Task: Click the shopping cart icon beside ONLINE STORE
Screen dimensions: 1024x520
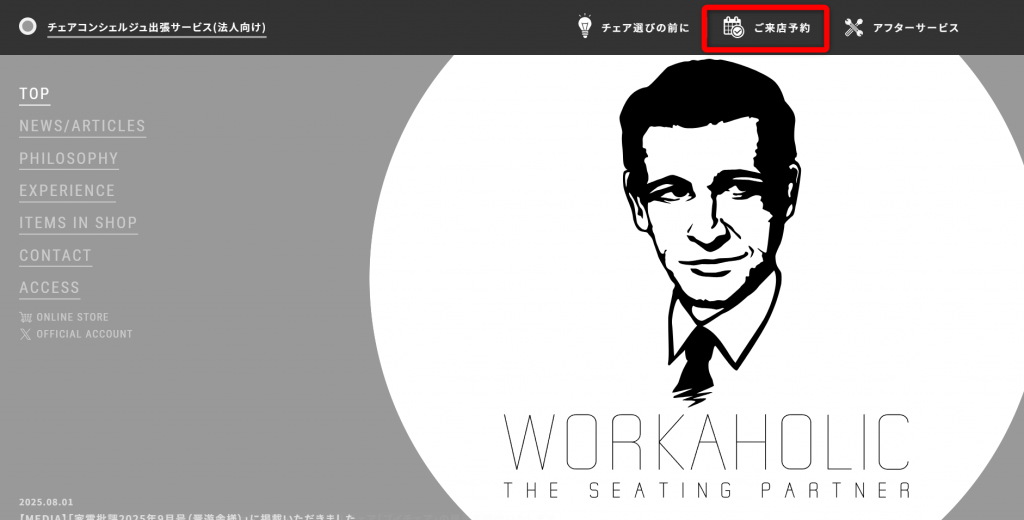Action: click(x=26, y=317)
